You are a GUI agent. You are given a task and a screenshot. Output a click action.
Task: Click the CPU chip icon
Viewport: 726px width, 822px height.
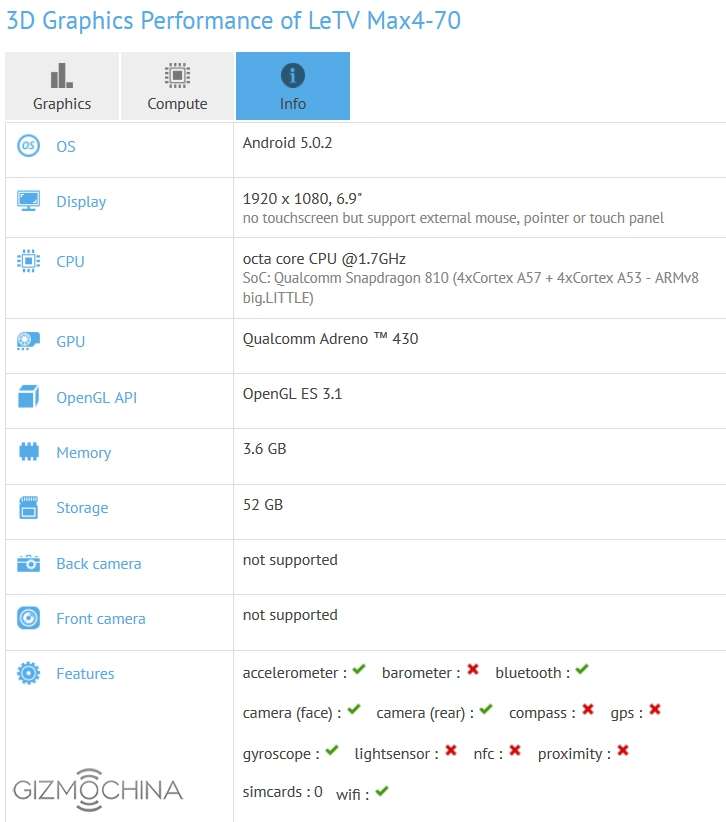pyautogui.click(x=28, y=261)
